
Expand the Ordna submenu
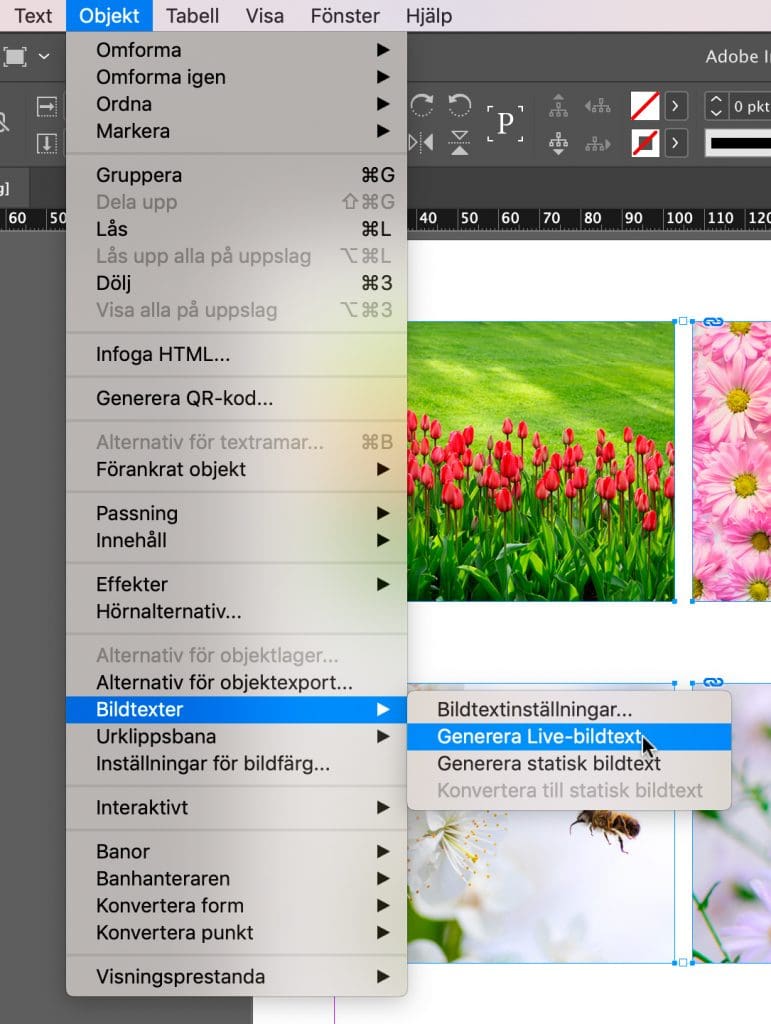click(236, 104)
